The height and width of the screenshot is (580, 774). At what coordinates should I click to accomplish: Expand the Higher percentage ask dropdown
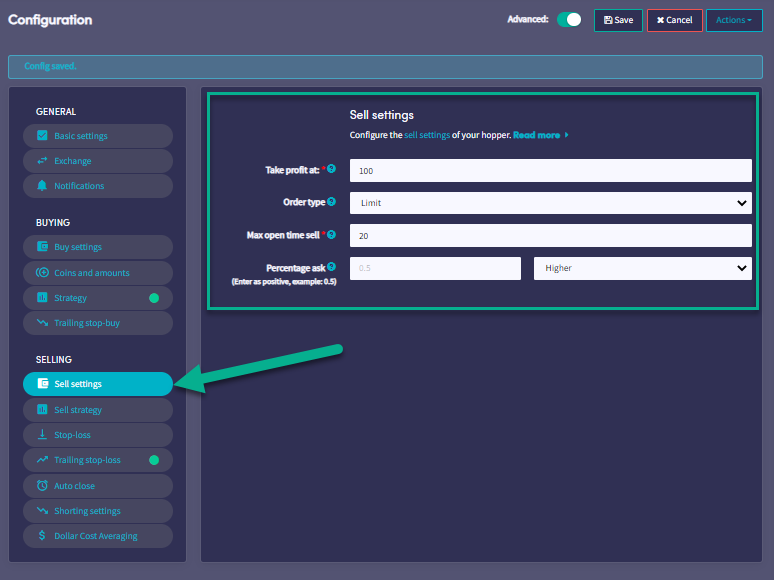642,268
